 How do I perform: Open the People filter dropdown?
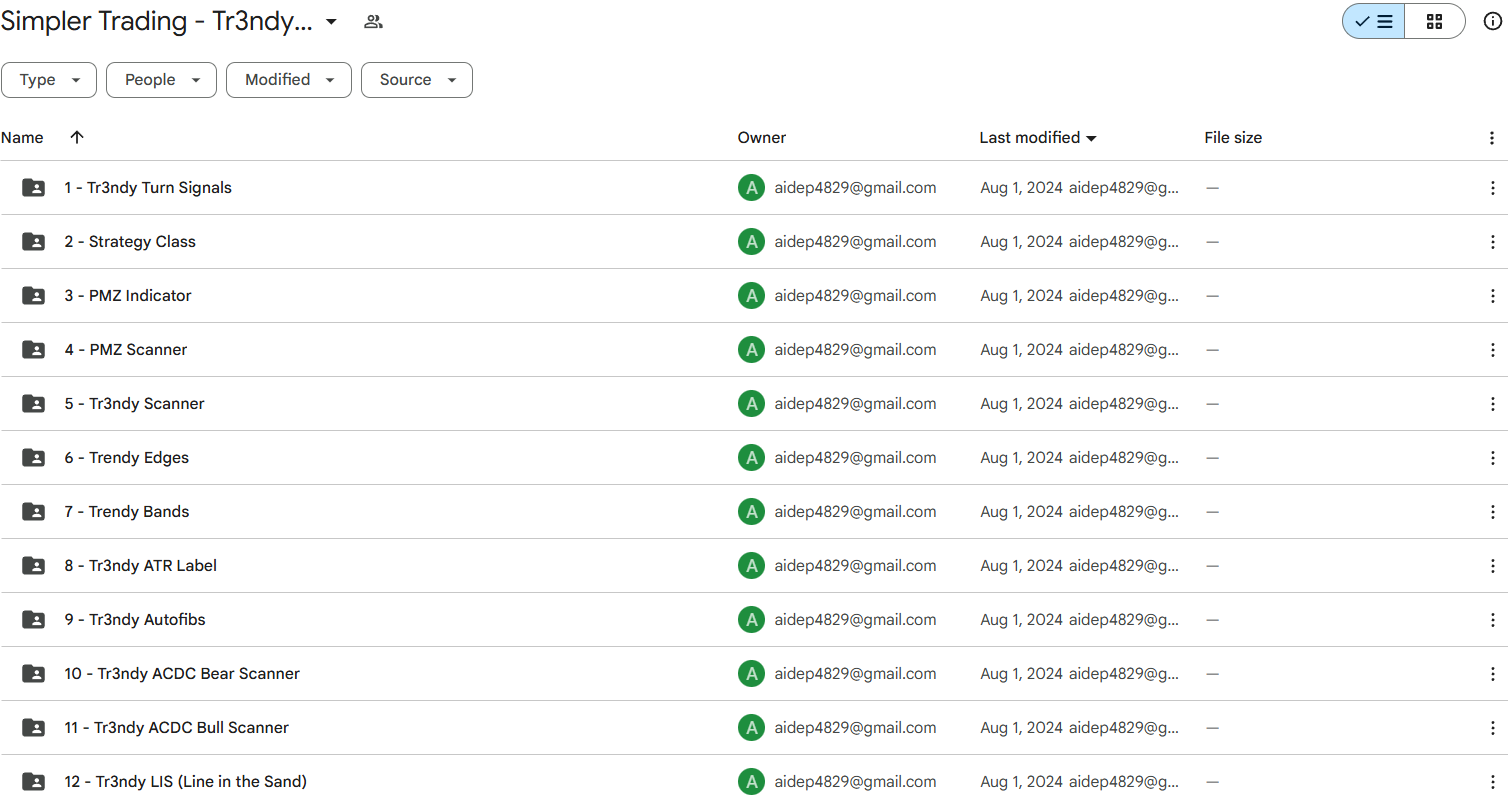[x=161, y=80]
